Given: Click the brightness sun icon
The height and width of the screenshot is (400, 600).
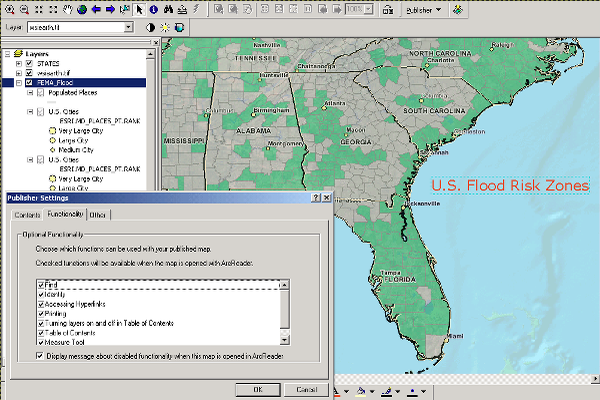Looking at the screenshot, I should coord(165,28).
